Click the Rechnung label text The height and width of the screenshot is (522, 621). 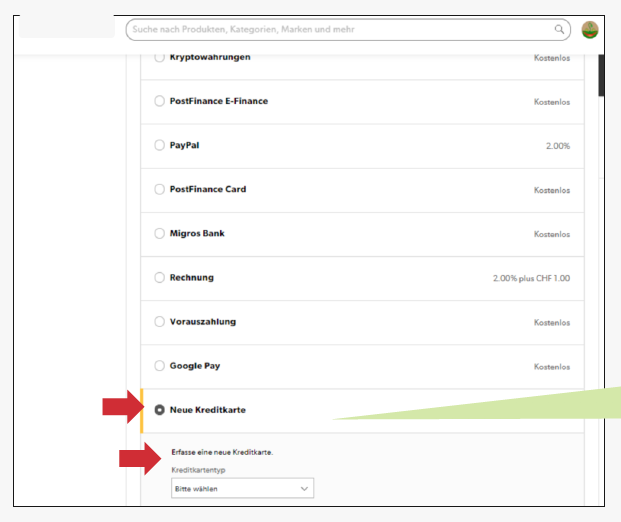[192, 278]
